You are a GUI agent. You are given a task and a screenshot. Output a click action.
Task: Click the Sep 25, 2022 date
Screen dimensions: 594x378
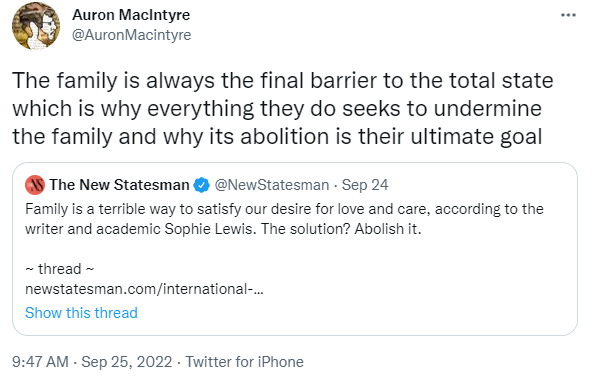(x=127, y=362)
